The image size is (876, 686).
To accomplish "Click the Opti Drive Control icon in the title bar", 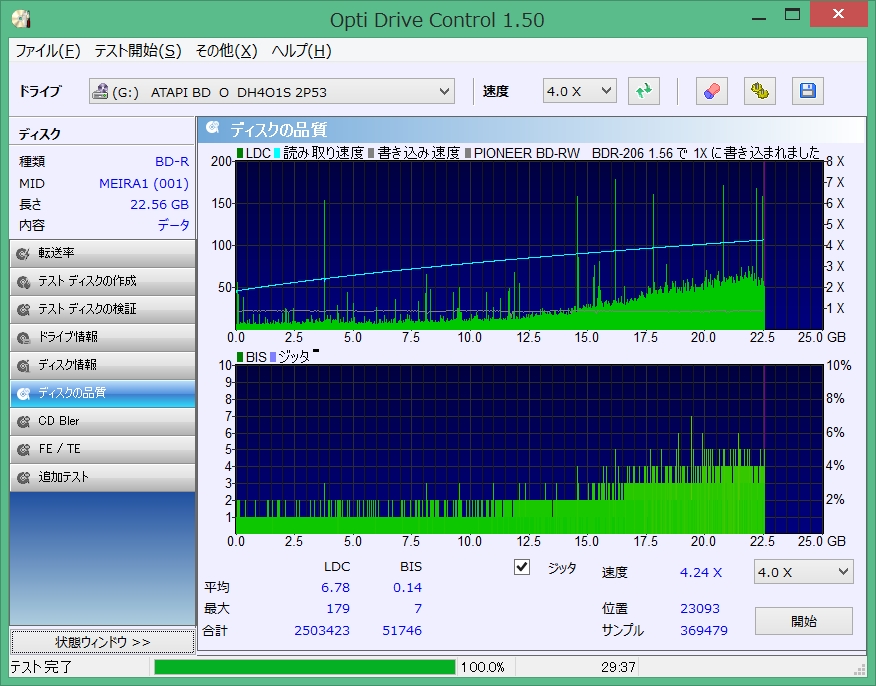I will coord(21,20).
